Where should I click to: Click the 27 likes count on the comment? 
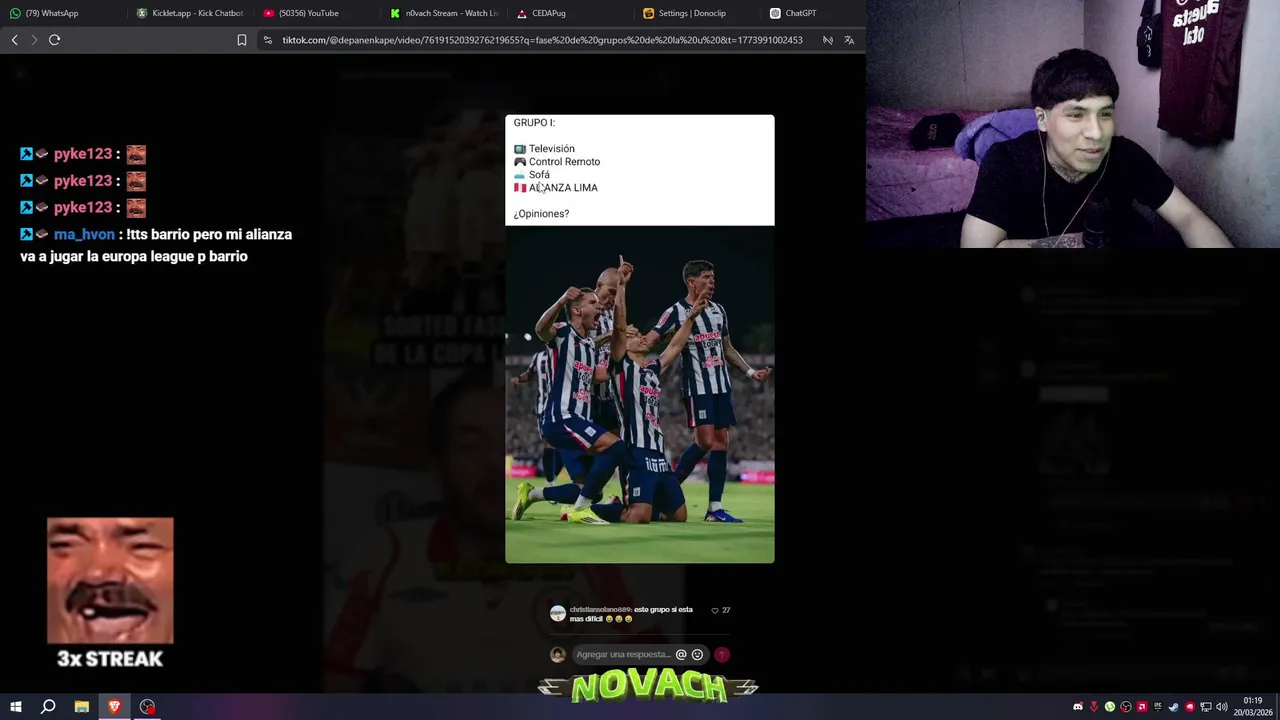click(x=726, y=610)
